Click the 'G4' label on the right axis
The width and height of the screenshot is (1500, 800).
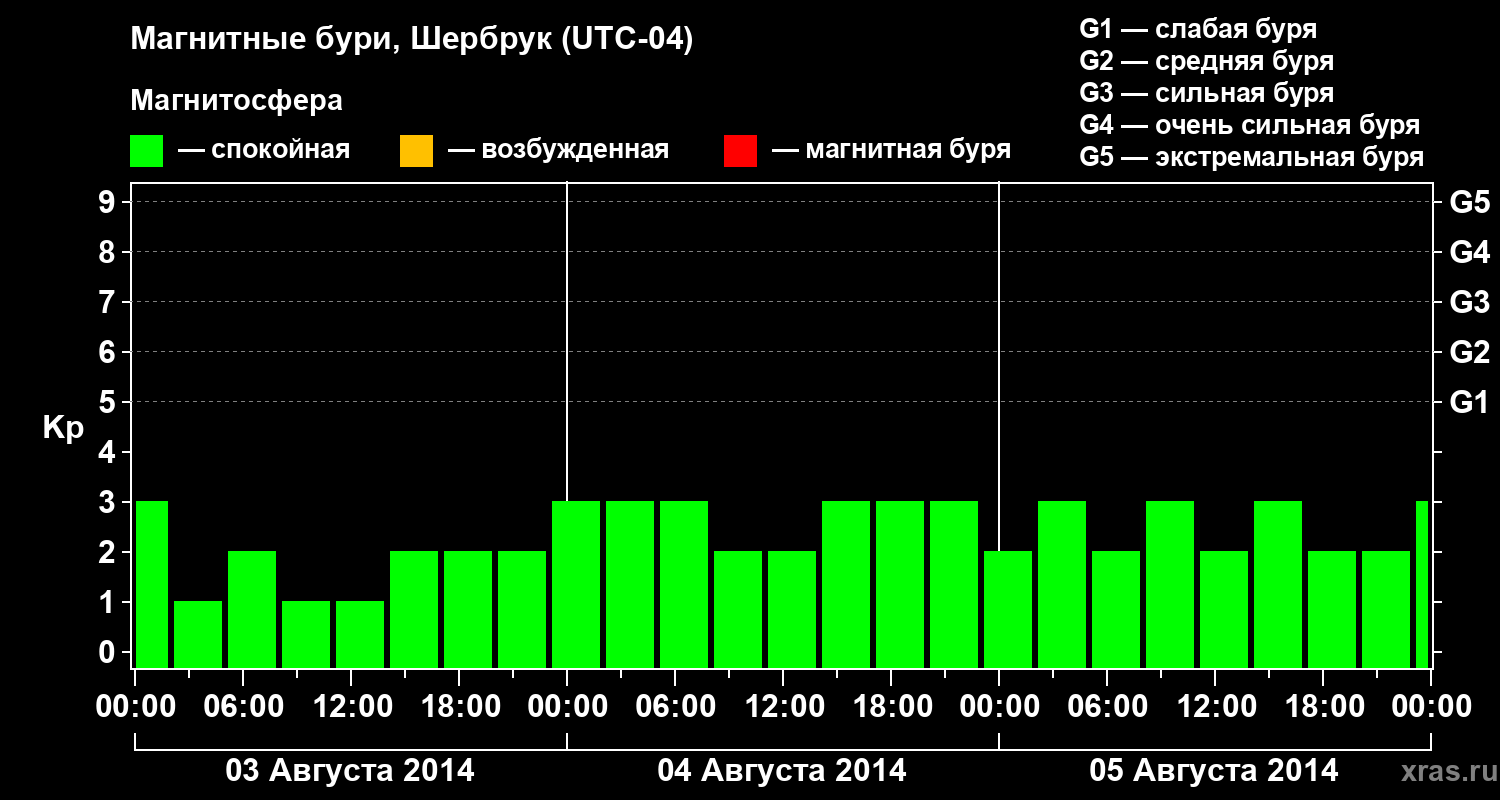[1470, 252]
